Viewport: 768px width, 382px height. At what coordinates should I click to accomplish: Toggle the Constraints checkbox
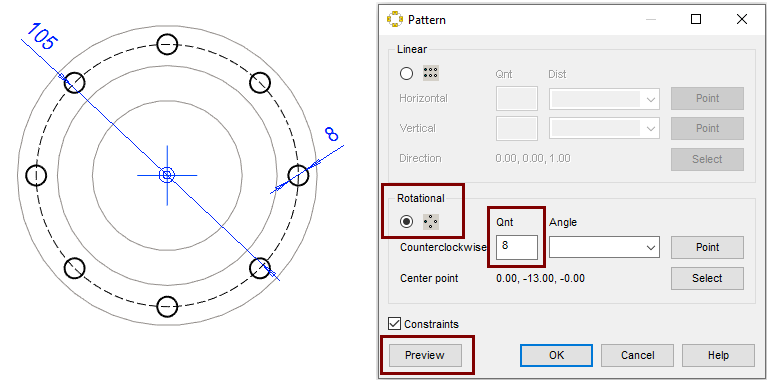[394, 324]
